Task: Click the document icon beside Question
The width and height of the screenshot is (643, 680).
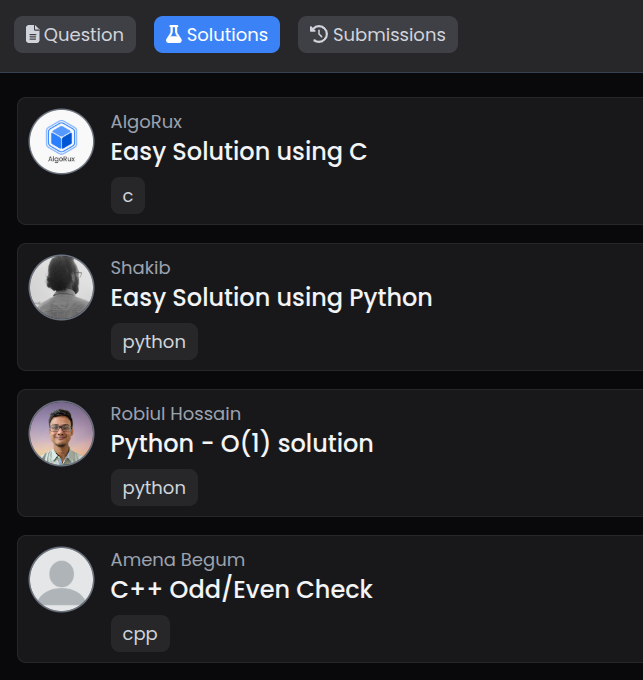Action: point(32,35)
